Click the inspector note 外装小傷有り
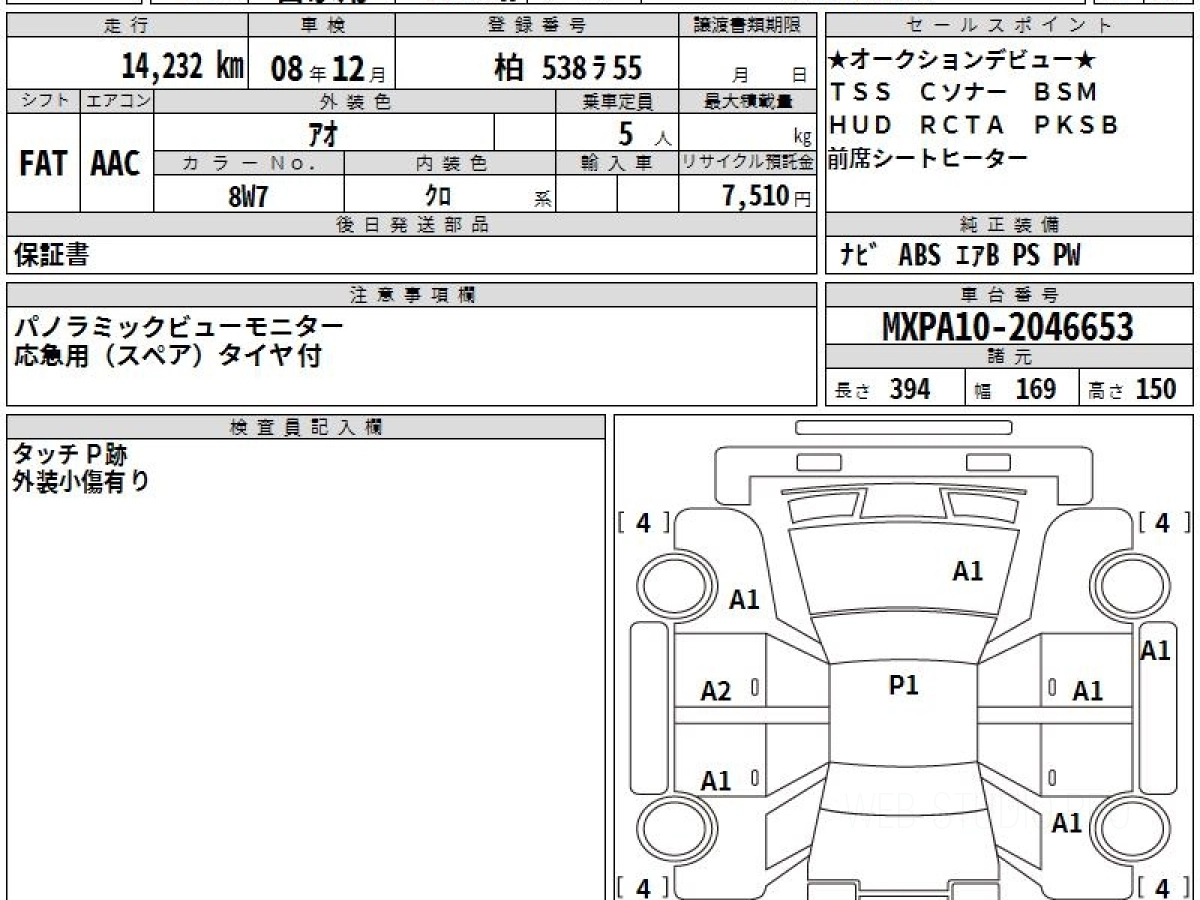 [x=81, y=482]
